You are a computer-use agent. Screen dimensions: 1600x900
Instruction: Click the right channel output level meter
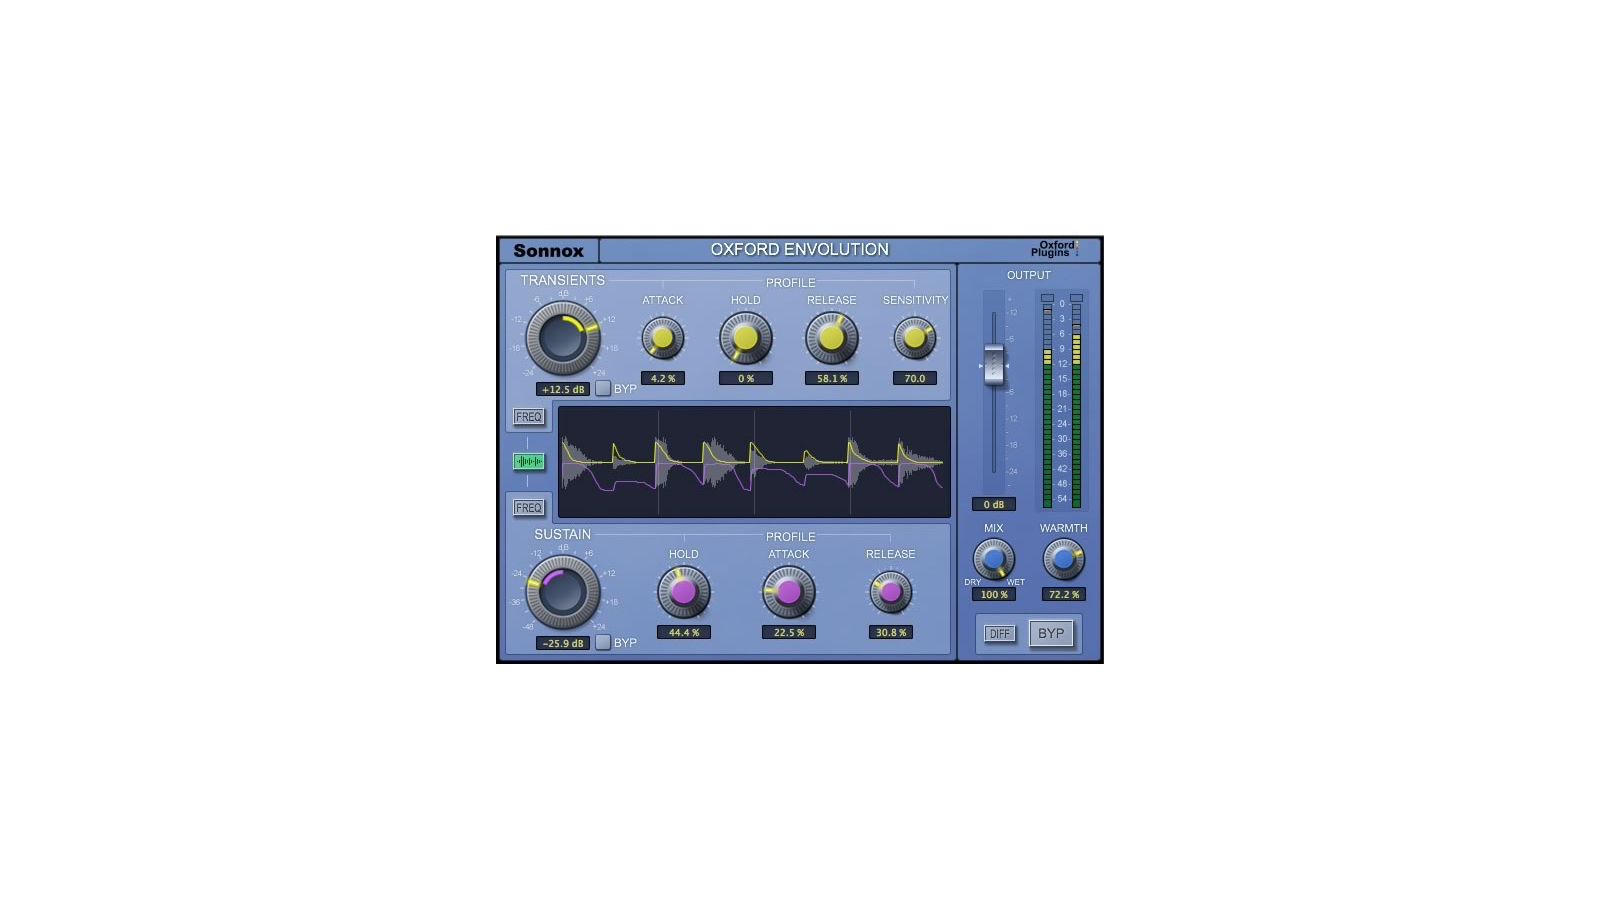[1076, 406]
